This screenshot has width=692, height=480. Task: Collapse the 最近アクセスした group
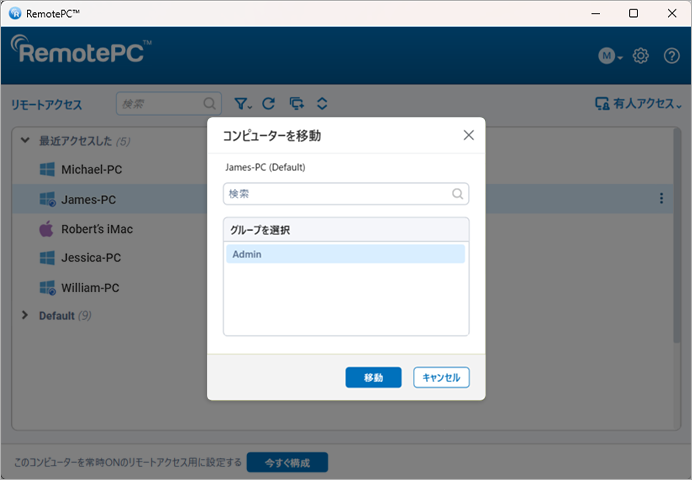25,141
